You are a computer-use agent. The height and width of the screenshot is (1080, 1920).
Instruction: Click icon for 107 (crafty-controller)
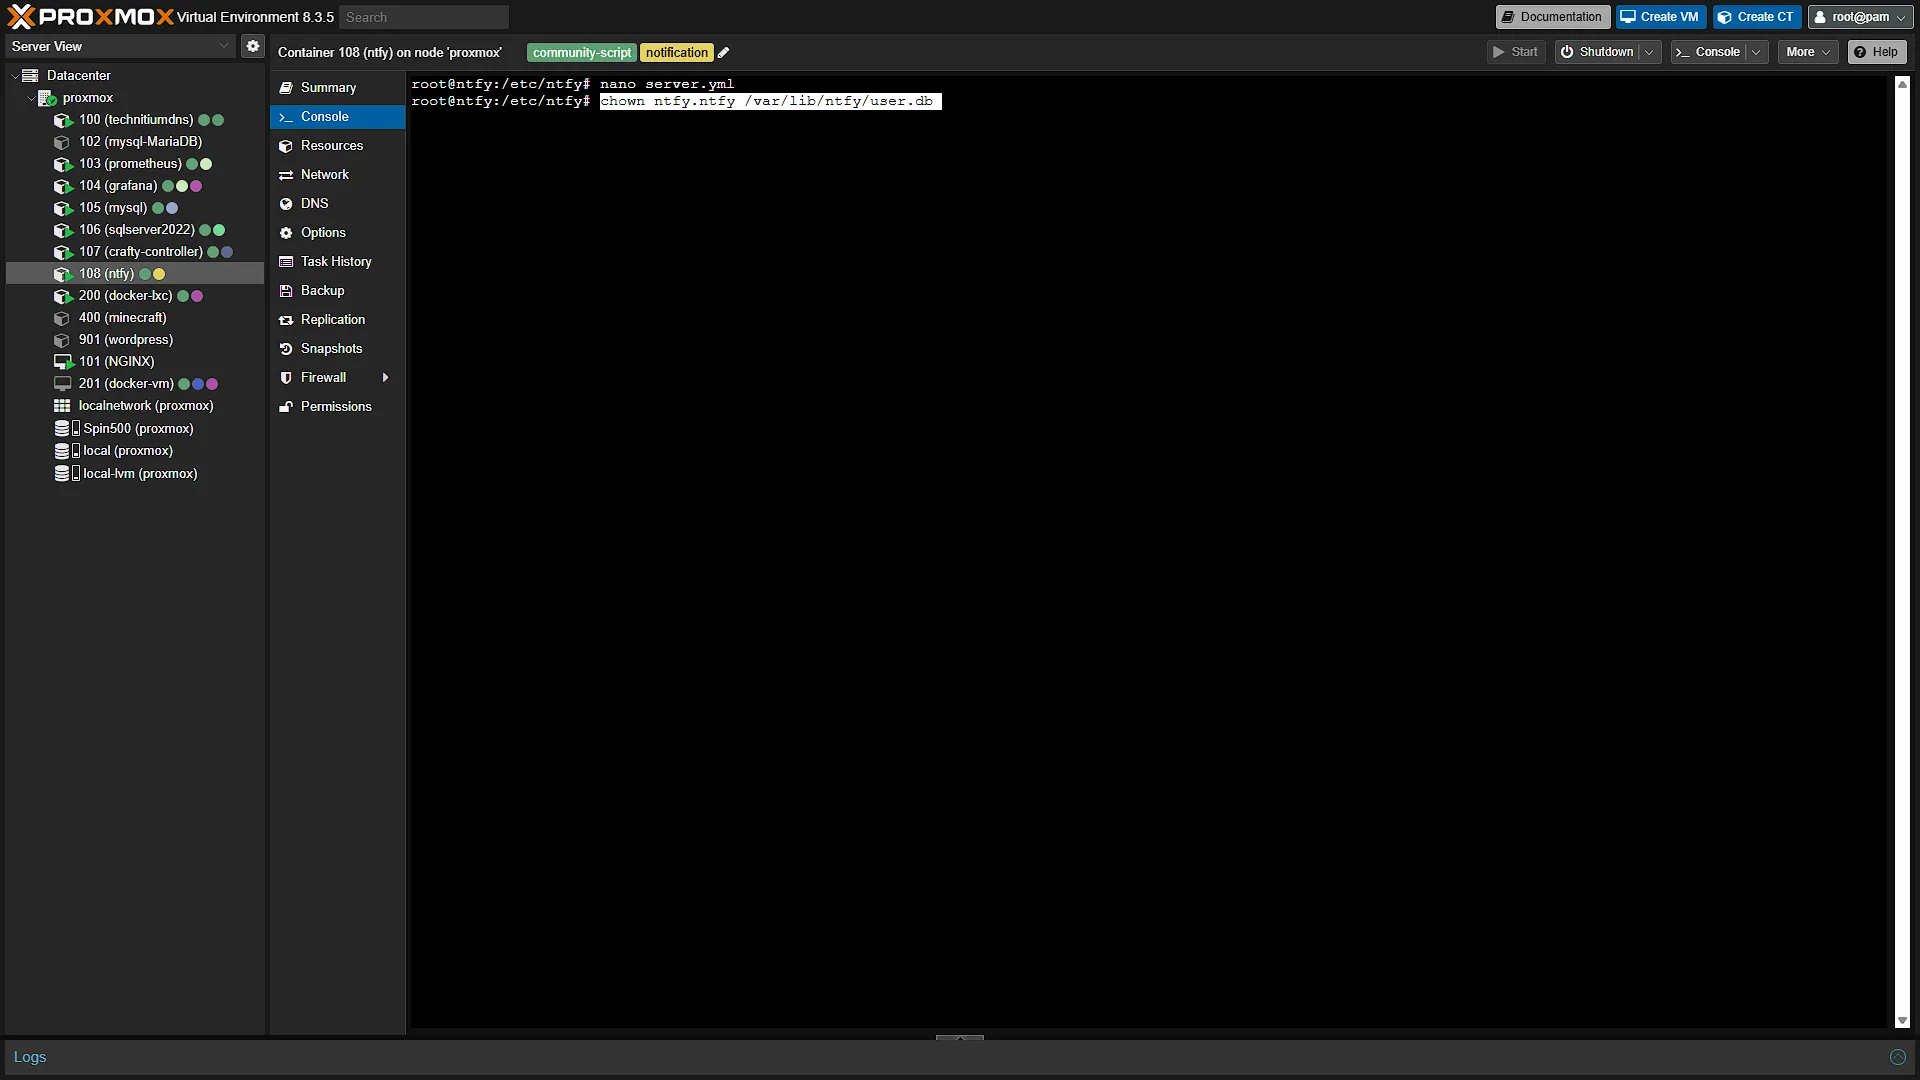62,252
